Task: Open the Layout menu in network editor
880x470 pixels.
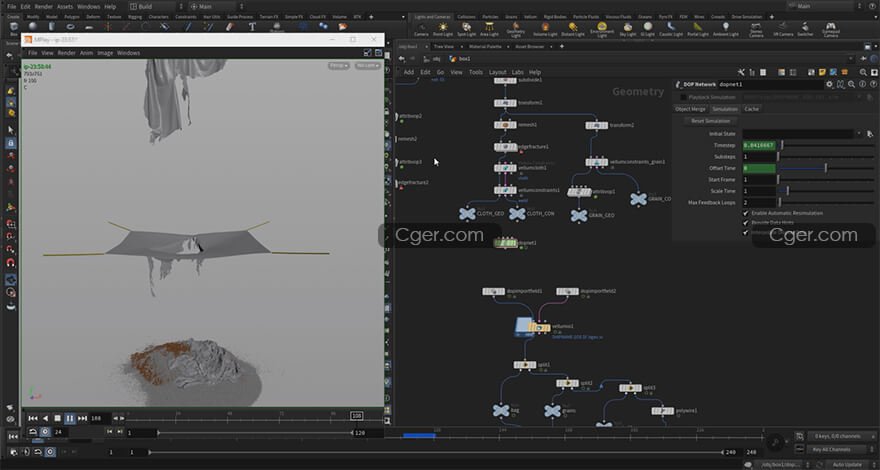Action: pos(498,72)
